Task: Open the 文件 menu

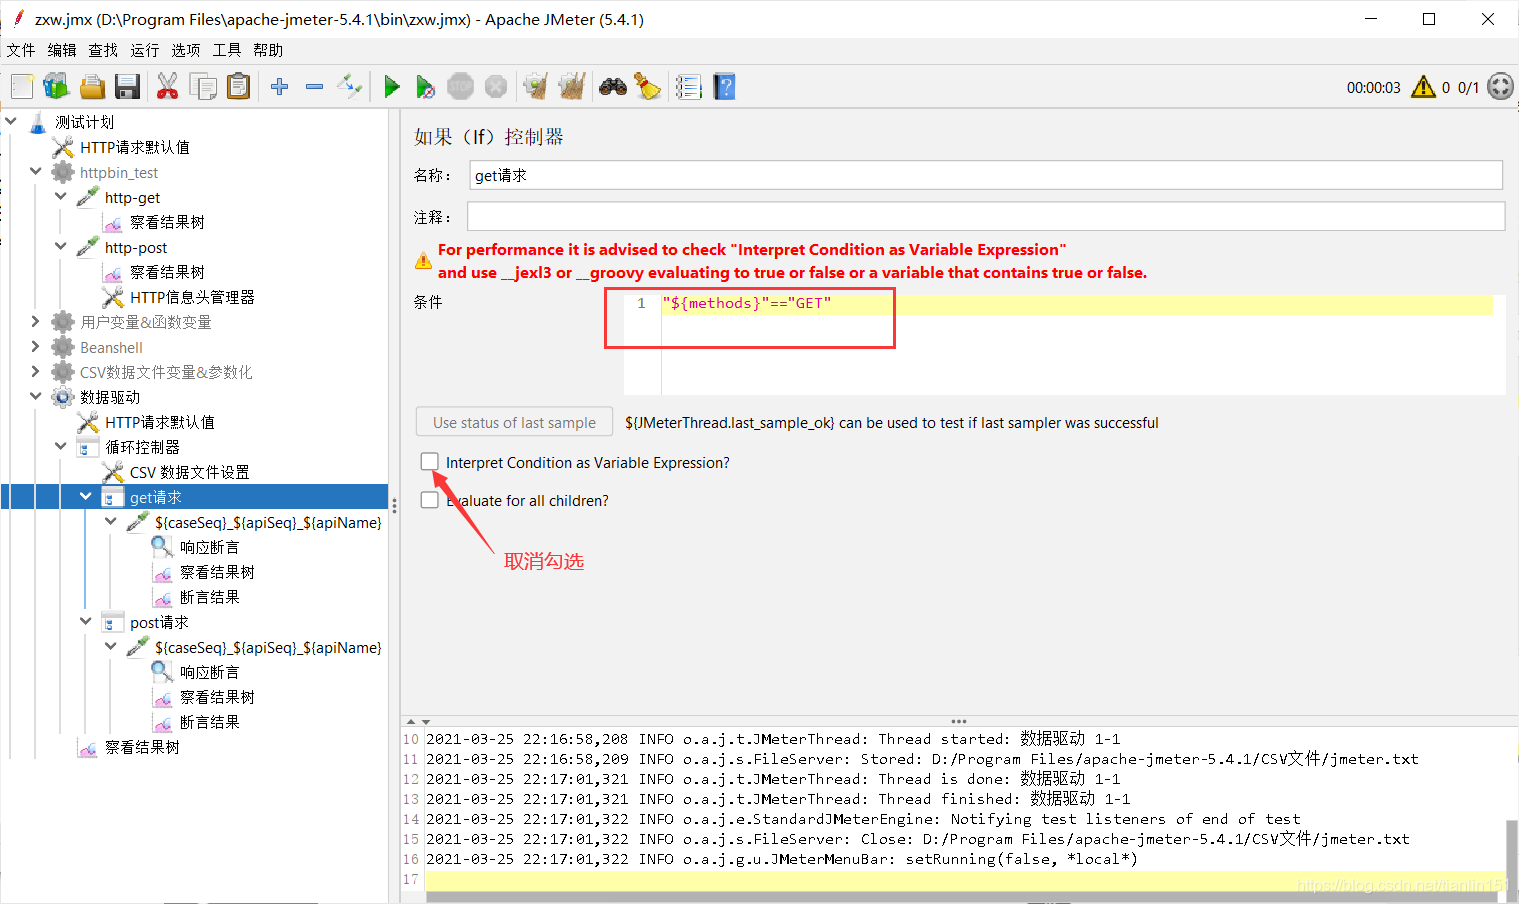Action: click(20, 50)
